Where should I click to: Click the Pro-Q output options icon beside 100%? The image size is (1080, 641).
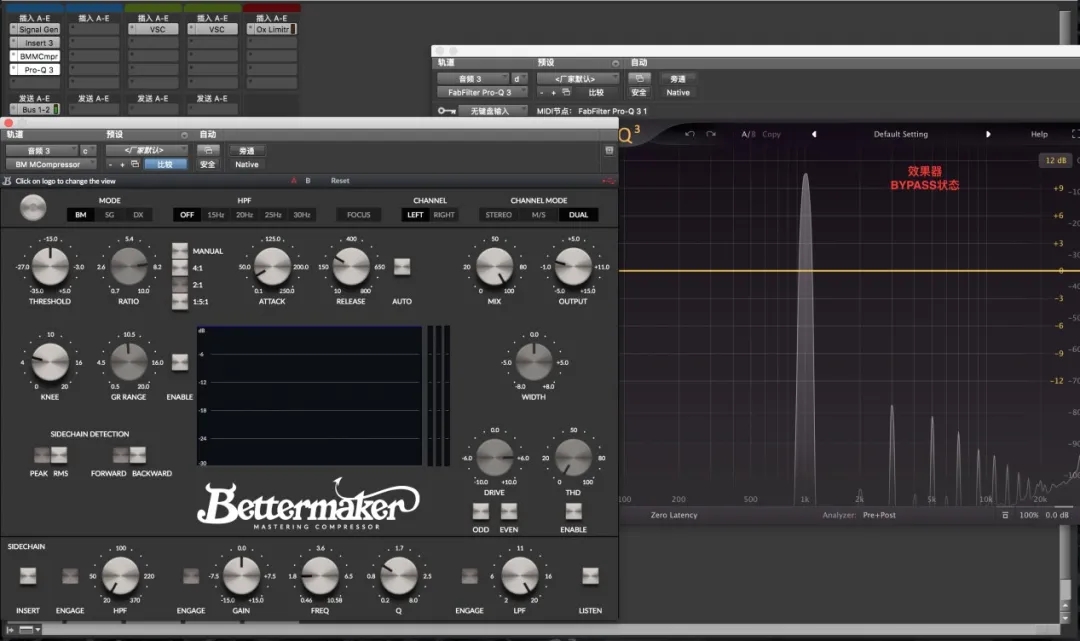[x=1005, y=515]
